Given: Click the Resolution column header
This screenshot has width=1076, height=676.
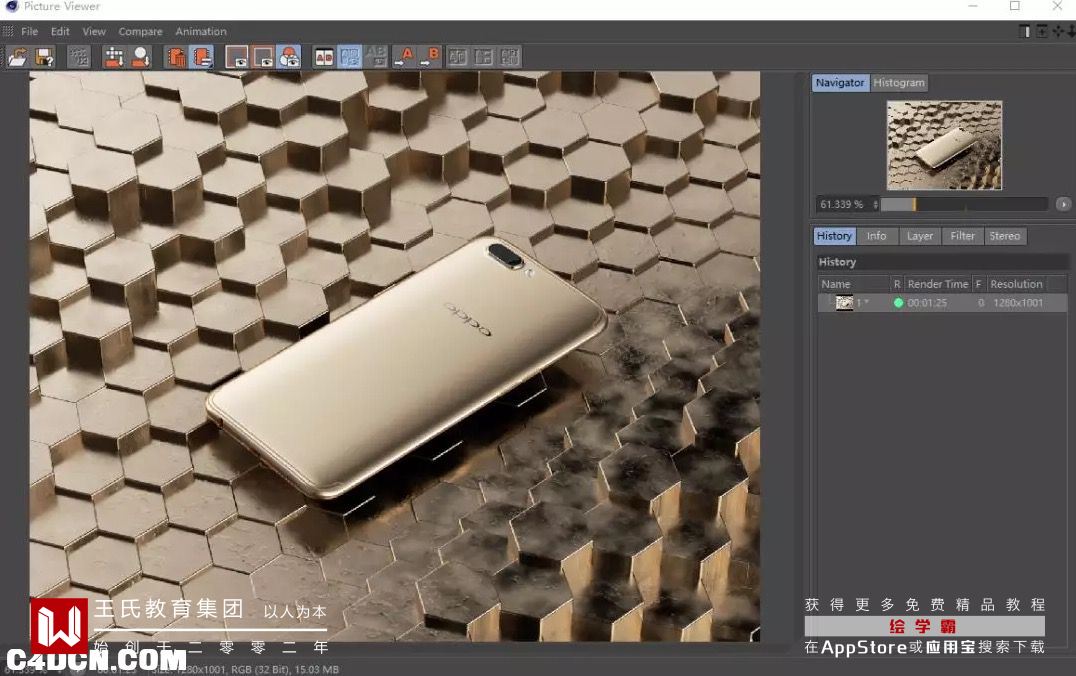Looking at the screenshot, I should pyautogui.click(x=1016, y=284).
